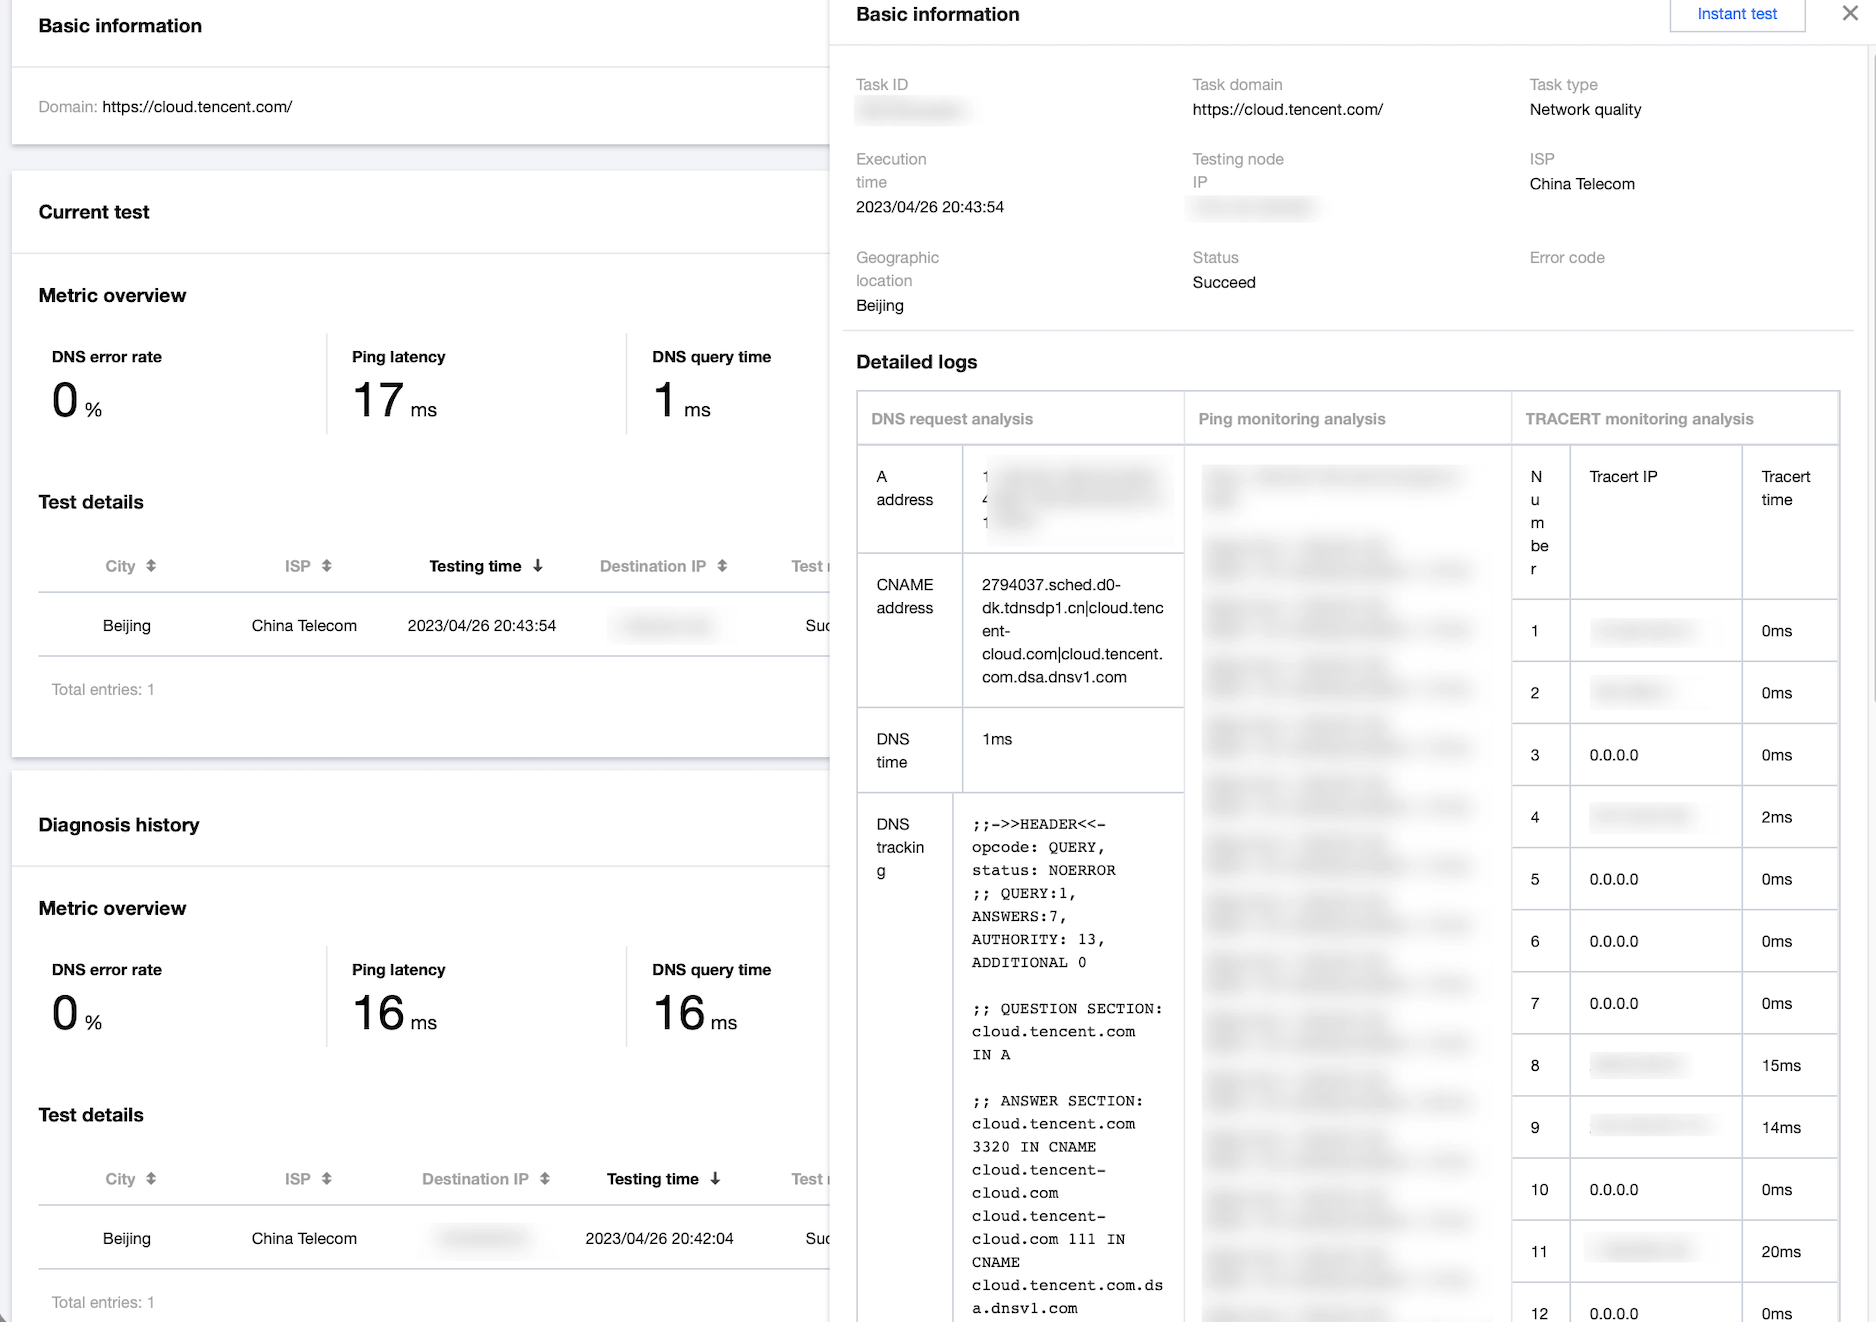
Task: Click the 'A address' row label
Action: click(904, 488)
